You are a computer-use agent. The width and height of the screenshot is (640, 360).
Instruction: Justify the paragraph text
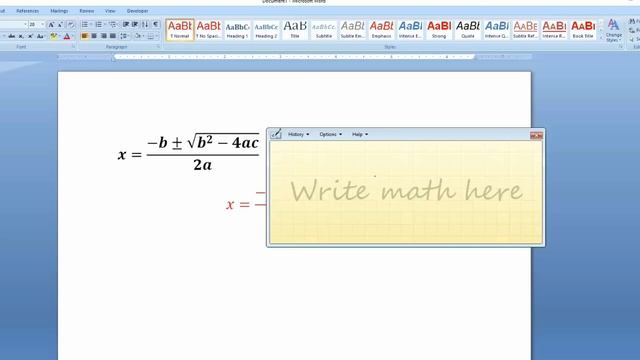[x=113, y=36]
